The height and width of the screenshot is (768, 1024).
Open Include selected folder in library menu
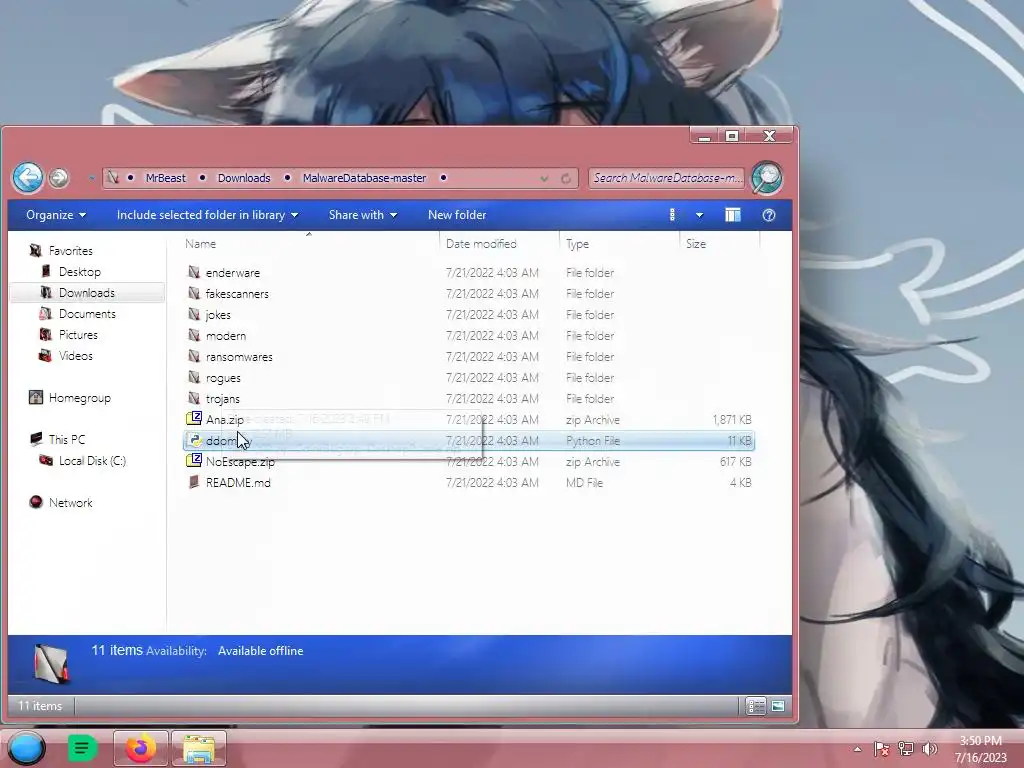(207, 215)
